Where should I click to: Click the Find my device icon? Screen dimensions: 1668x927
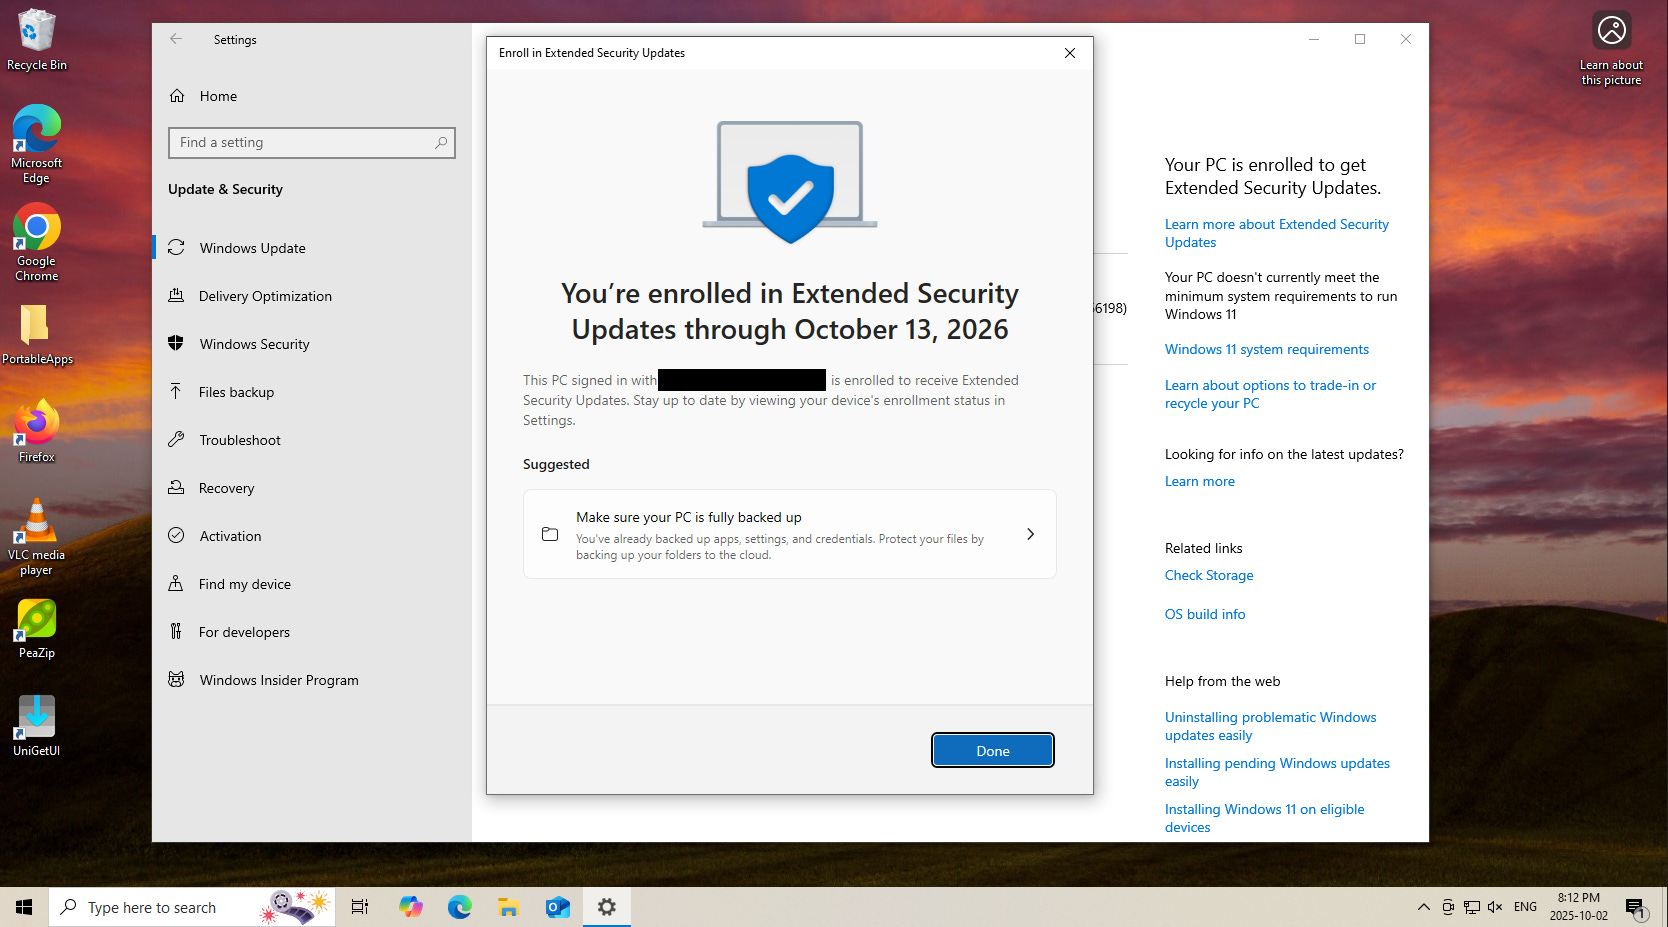[x=176, y=583]
